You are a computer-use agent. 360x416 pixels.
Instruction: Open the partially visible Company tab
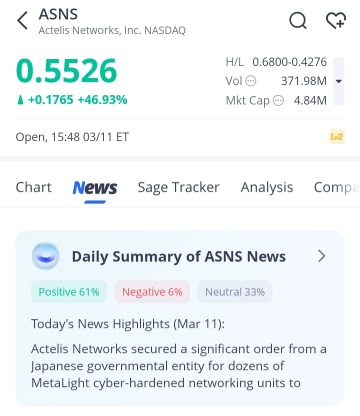tap(337, 187)
